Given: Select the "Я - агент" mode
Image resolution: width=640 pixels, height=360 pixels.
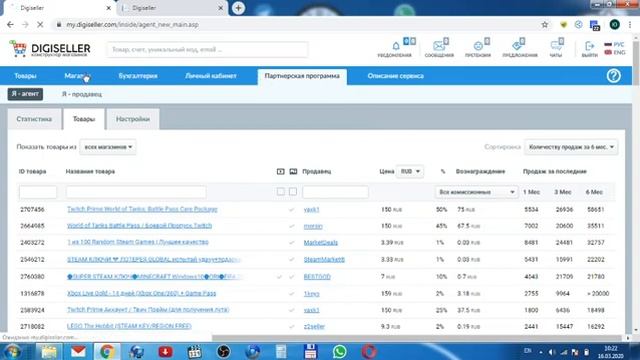Looking at the screenshot, I should (x=25, y=94).
